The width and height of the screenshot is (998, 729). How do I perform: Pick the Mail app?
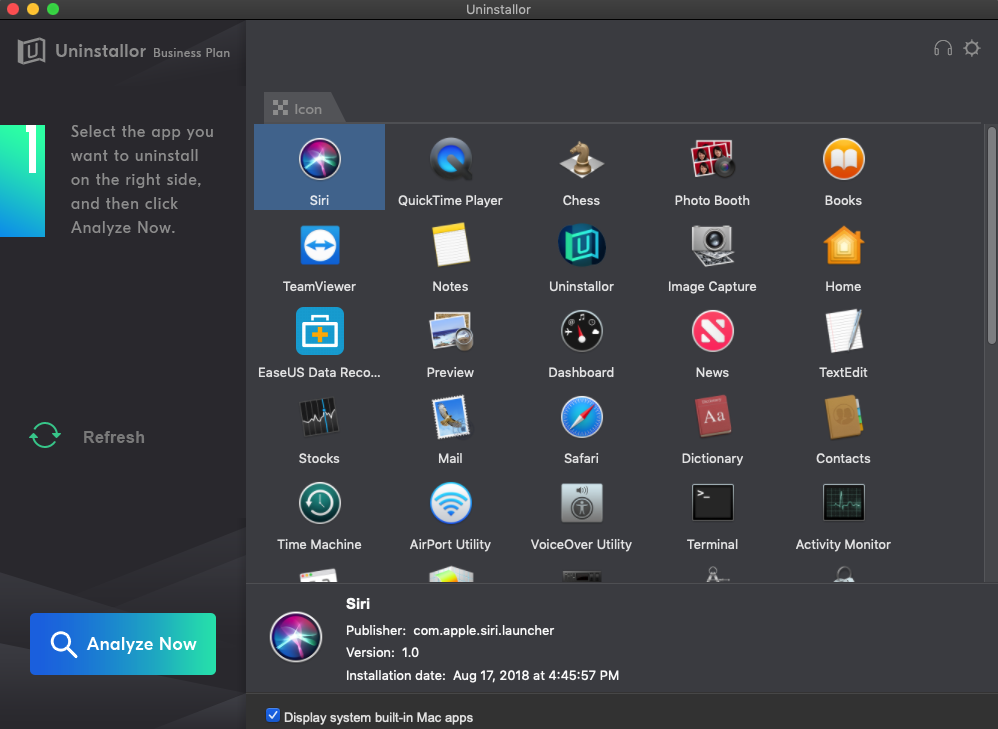coord(451,417)
